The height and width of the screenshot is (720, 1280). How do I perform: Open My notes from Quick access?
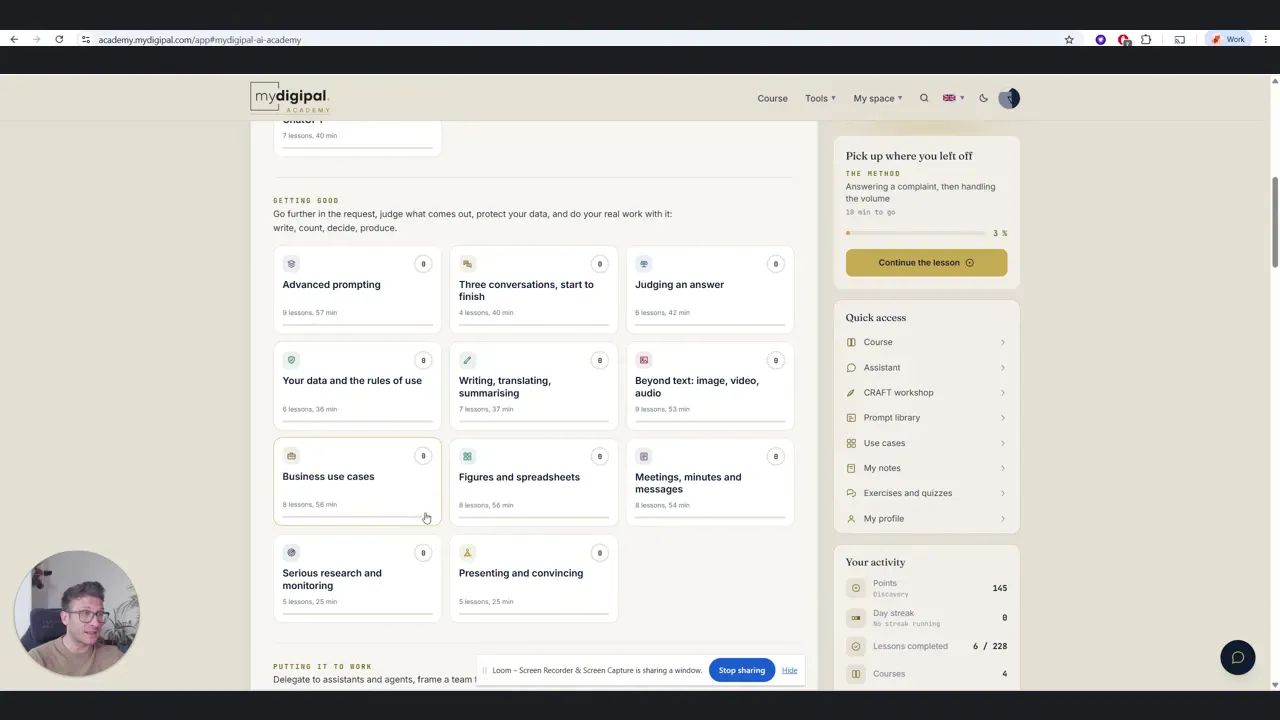(x=926, y=468)
